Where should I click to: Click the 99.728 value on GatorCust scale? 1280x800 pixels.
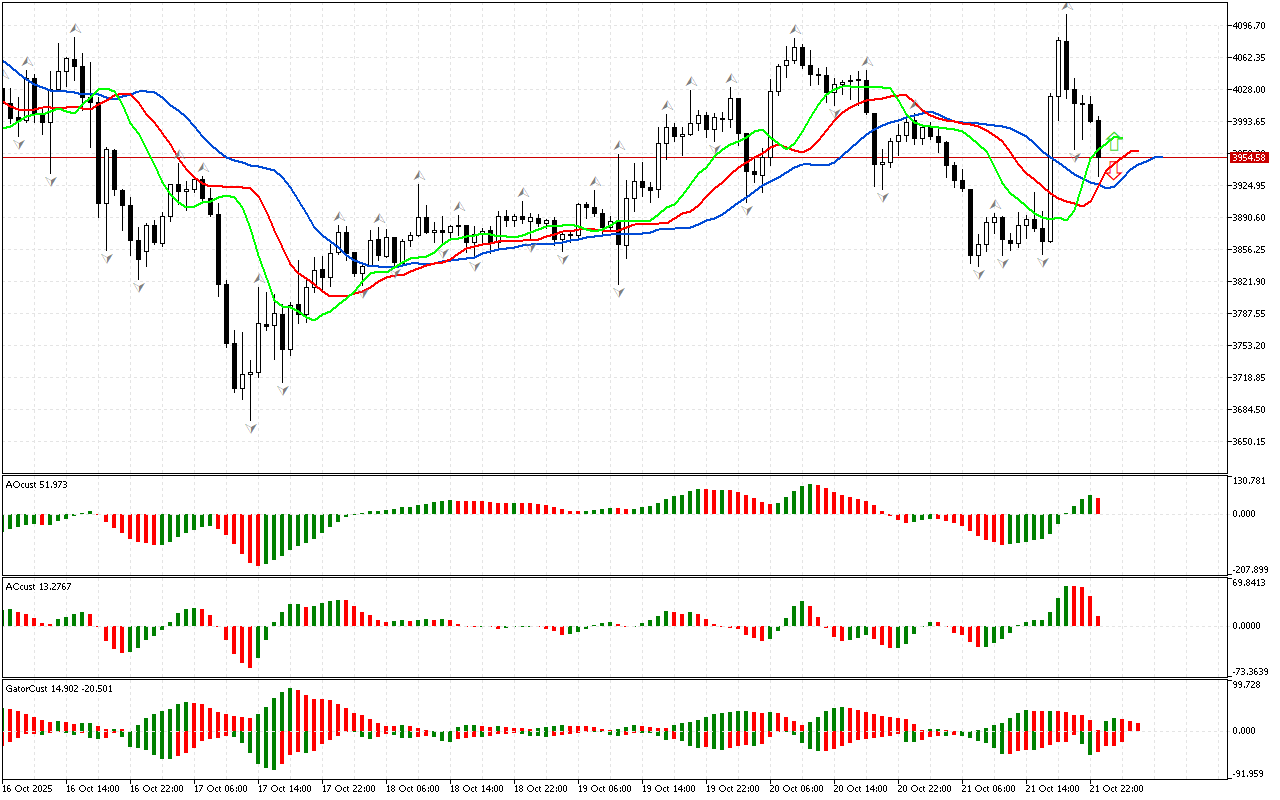coord(1249,685)
